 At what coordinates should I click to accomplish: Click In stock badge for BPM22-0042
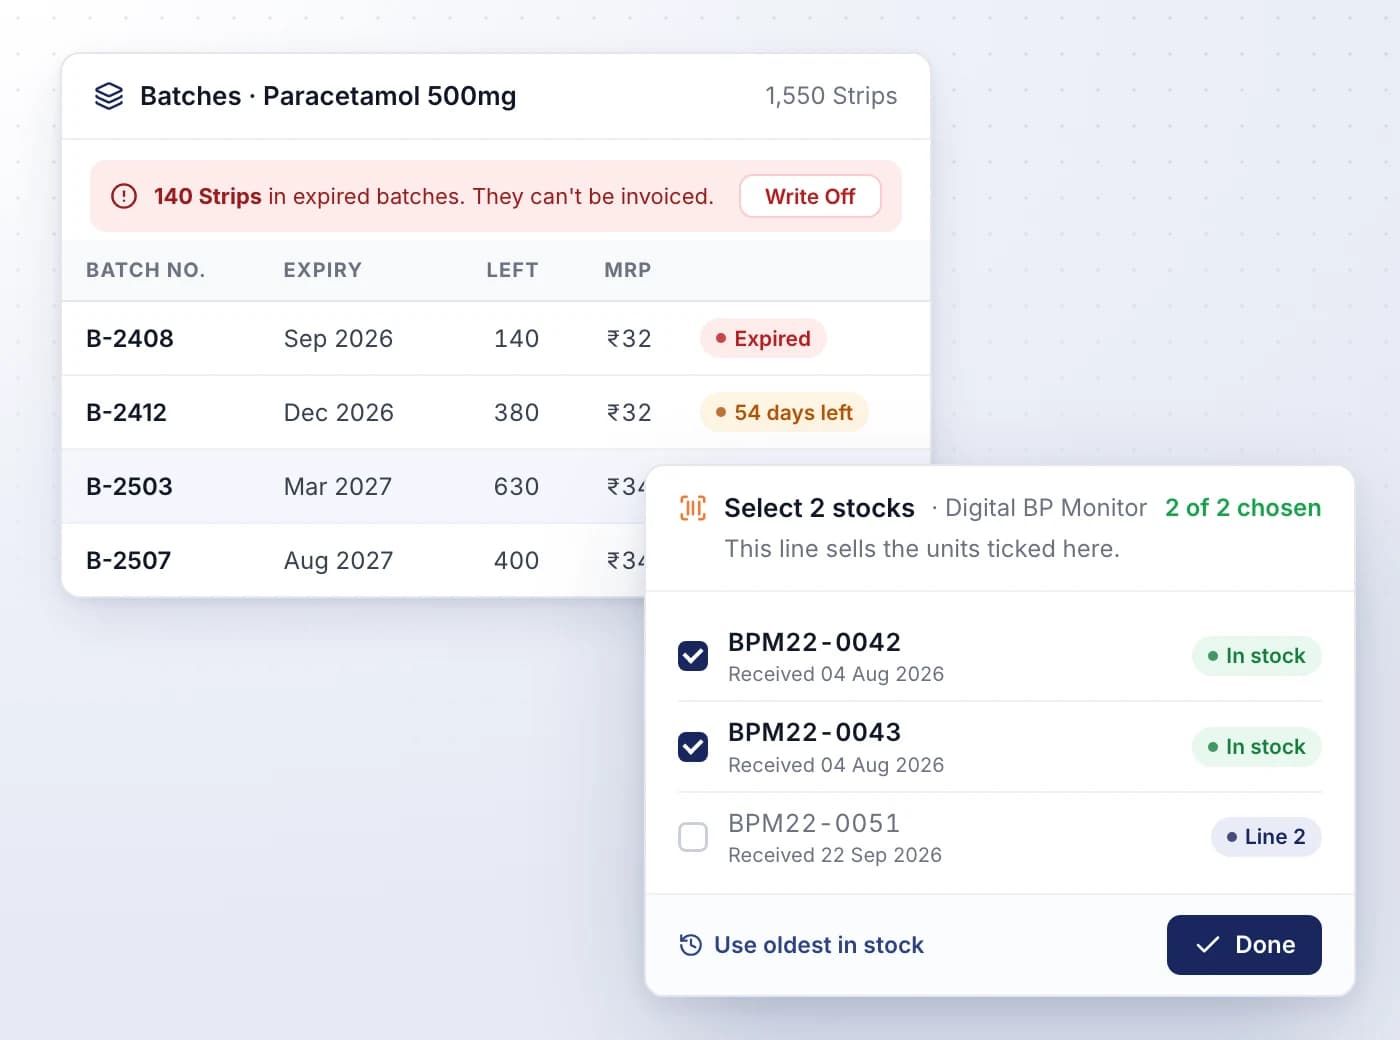[1257, 656]
